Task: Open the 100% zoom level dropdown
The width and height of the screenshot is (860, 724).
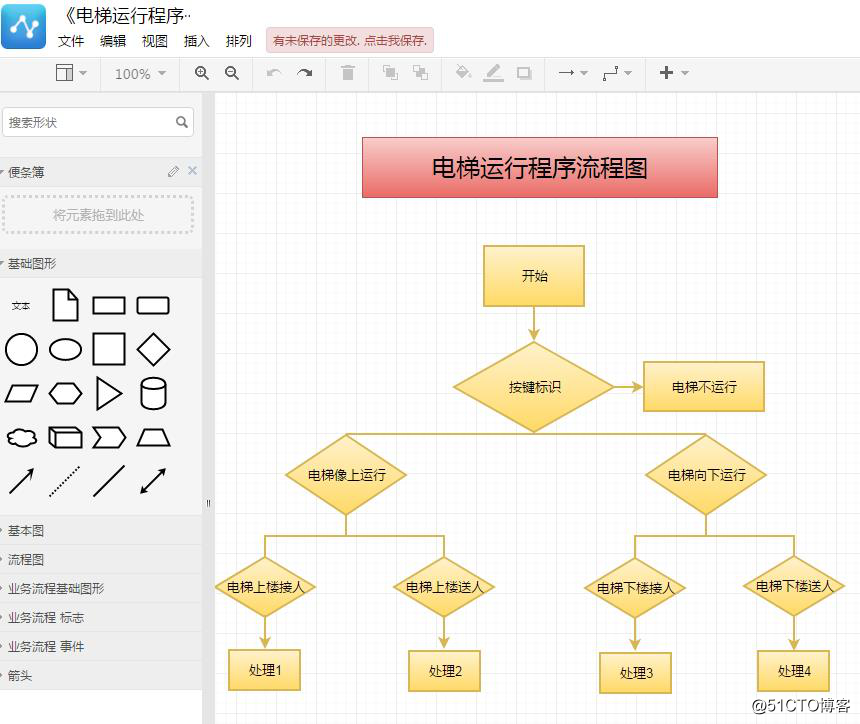Action: pyautogui.click(x=140, y=74)
